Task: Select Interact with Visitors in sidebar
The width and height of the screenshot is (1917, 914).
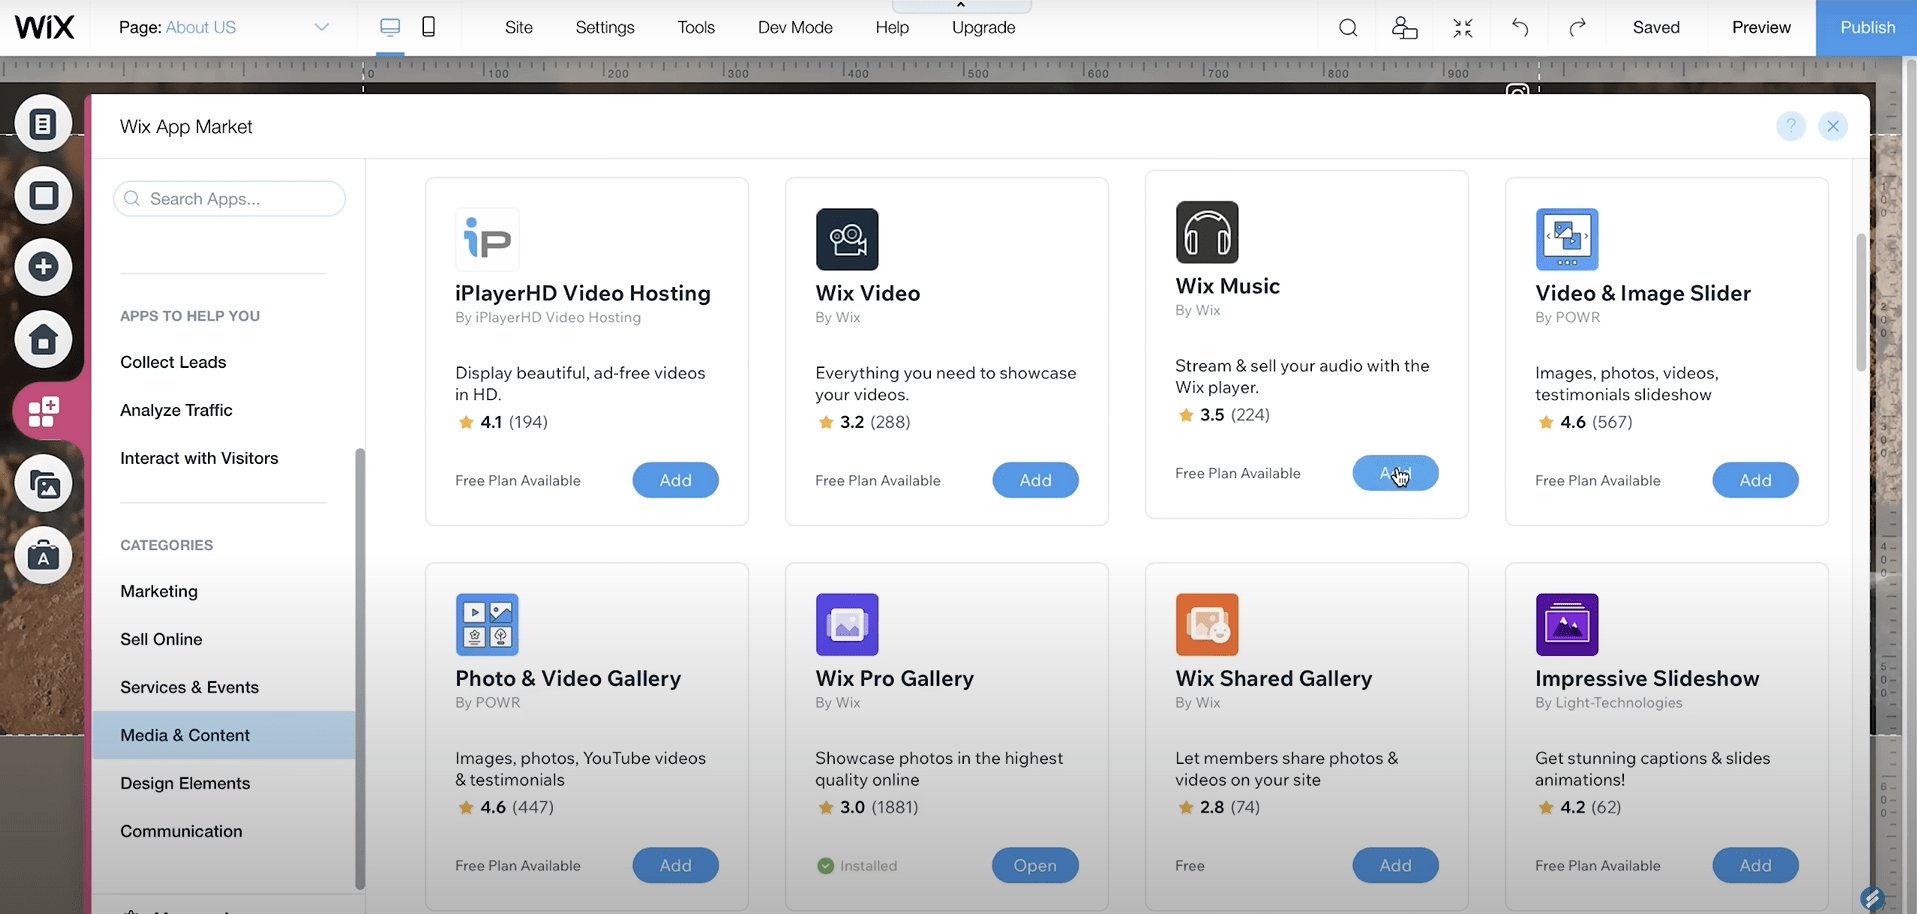Action: pos(199,458)
